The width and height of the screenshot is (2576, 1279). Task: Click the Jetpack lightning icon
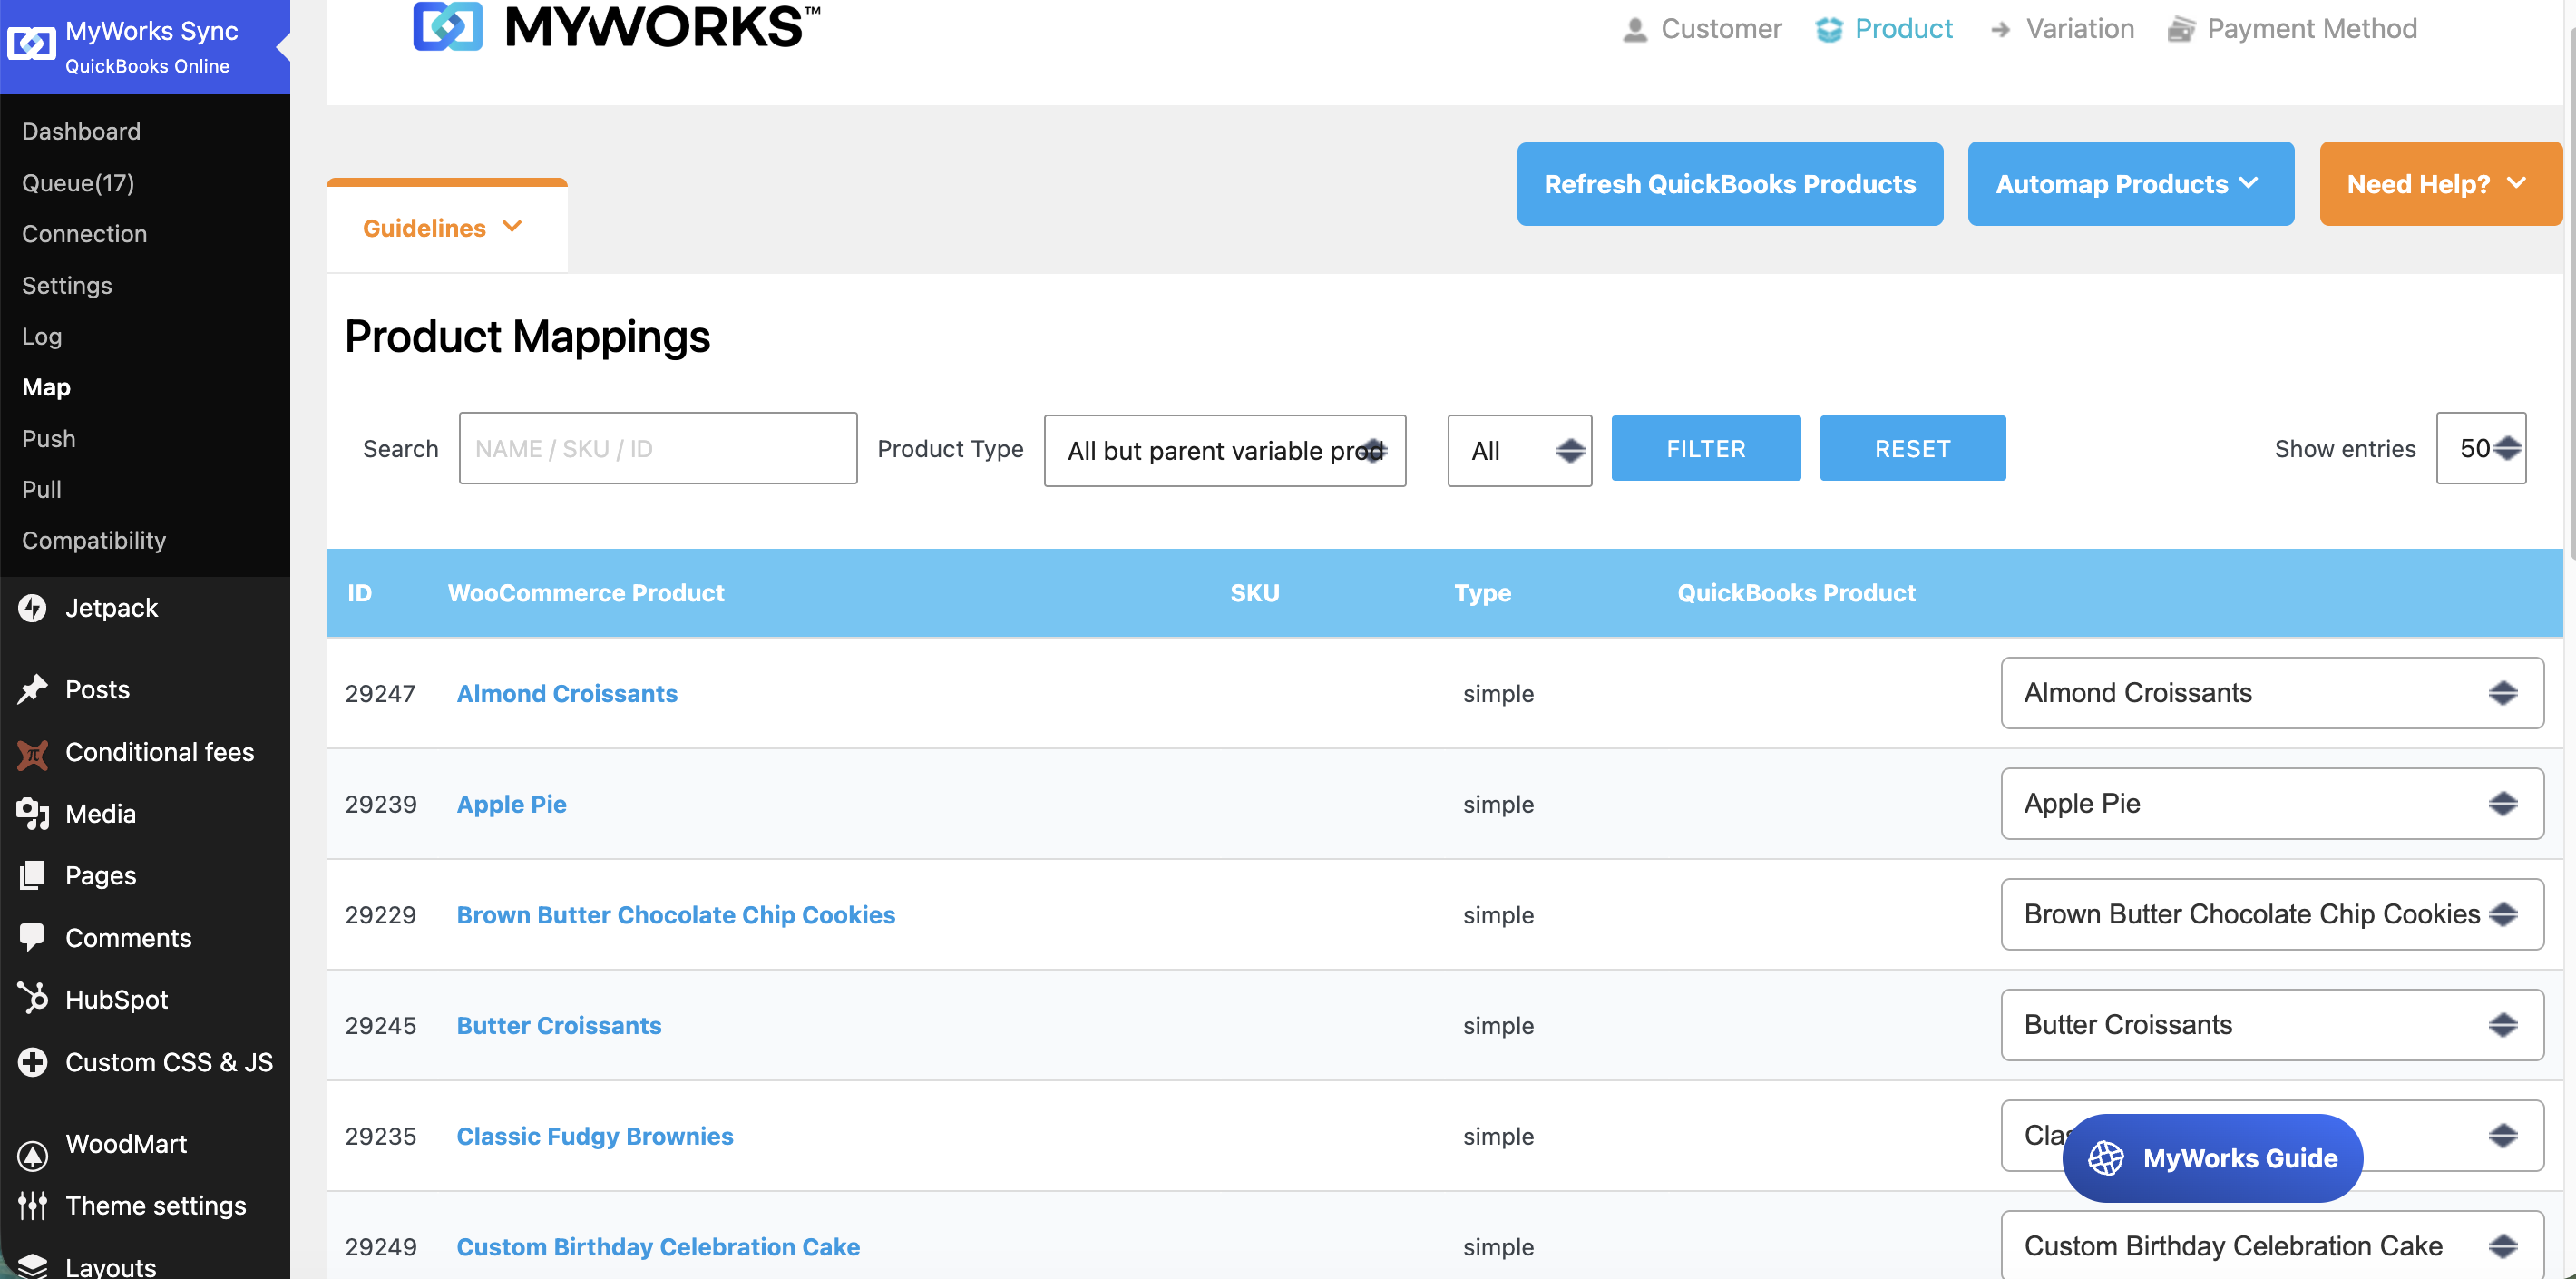point(33,608)
